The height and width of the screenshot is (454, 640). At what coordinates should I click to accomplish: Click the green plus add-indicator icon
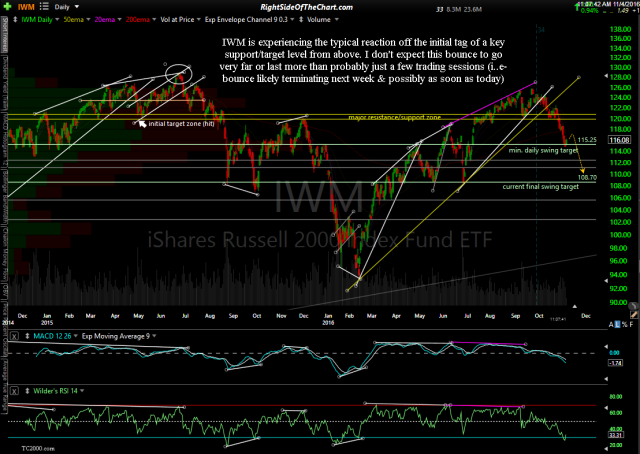7,7
